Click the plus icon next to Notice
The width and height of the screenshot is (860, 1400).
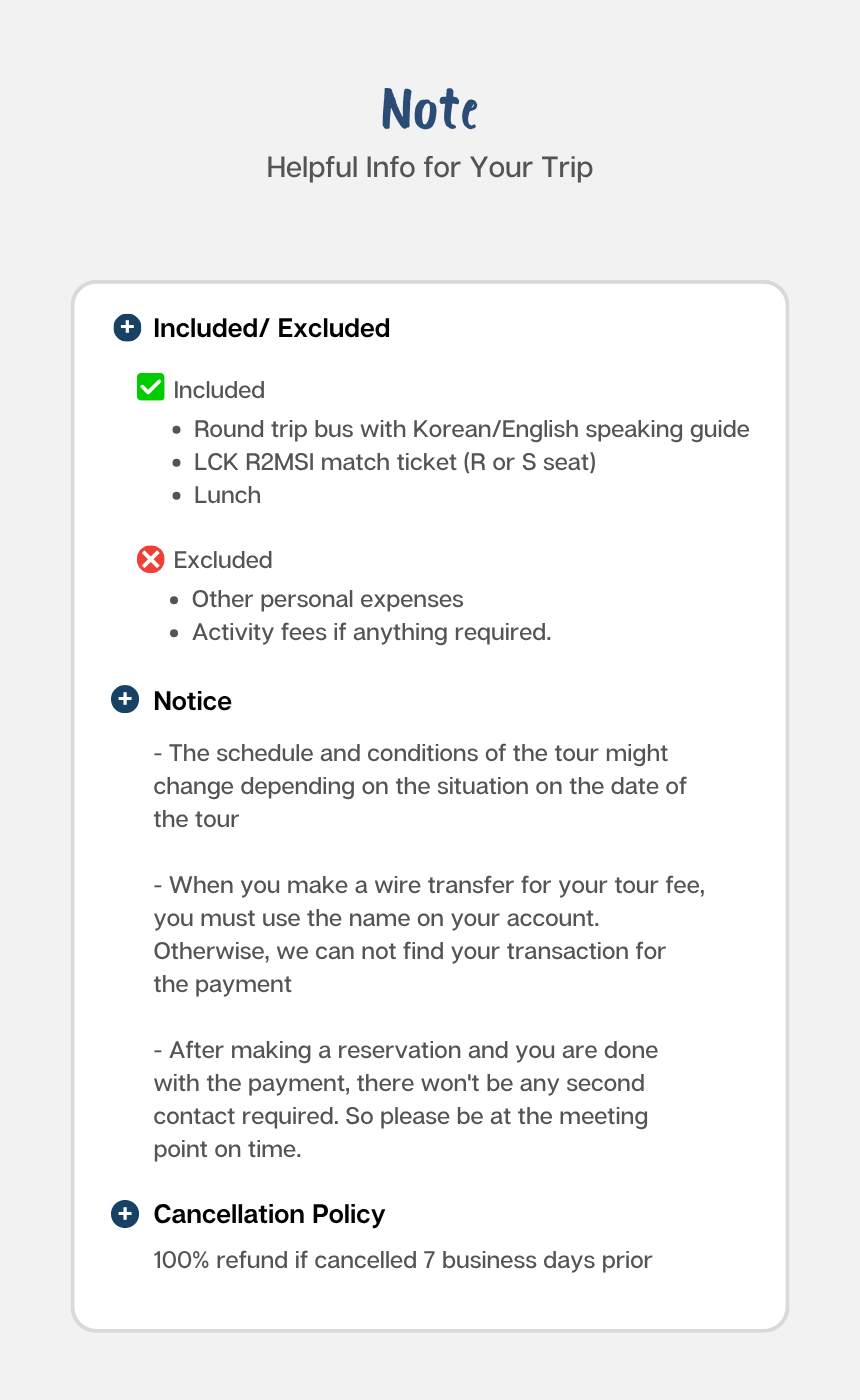(x=124, y=699)
